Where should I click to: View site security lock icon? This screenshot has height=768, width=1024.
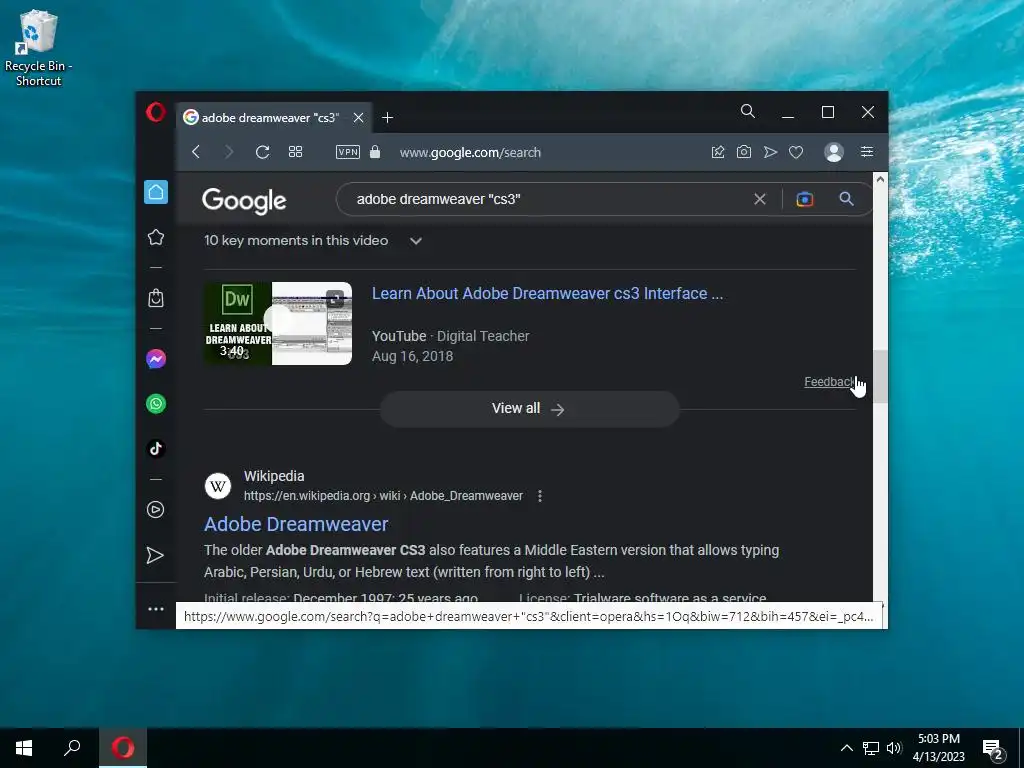[x=375, y=152]
